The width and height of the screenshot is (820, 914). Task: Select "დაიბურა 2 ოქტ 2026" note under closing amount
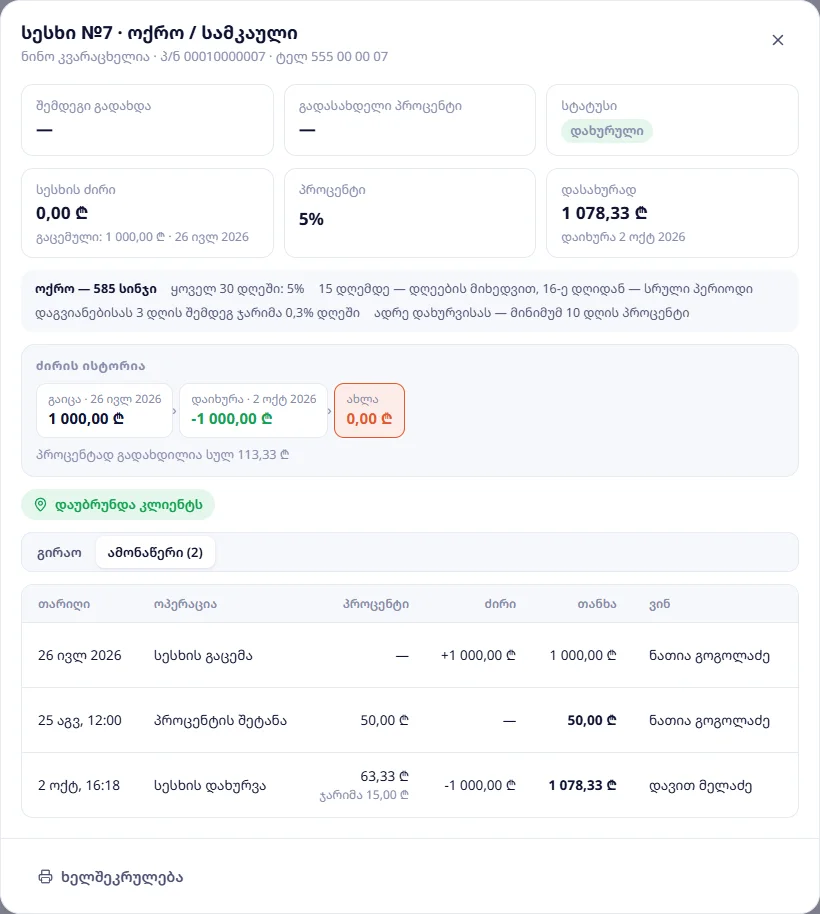[623, 237]
